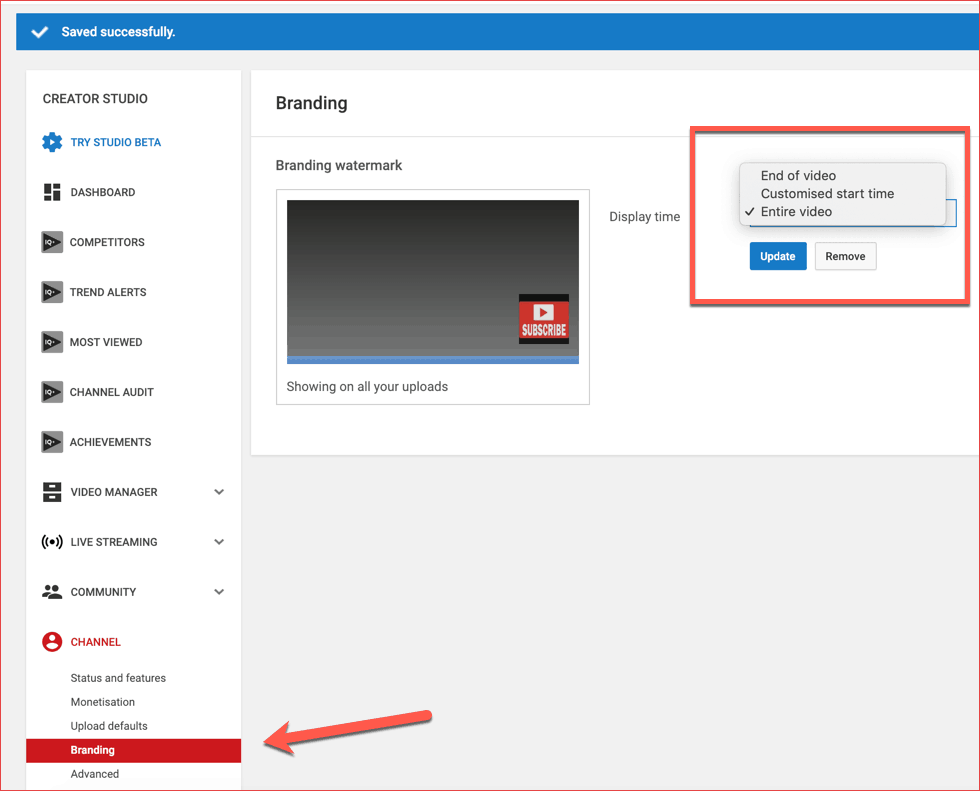
Task: Open the Achievements menu item
Action: pos(110,442)
